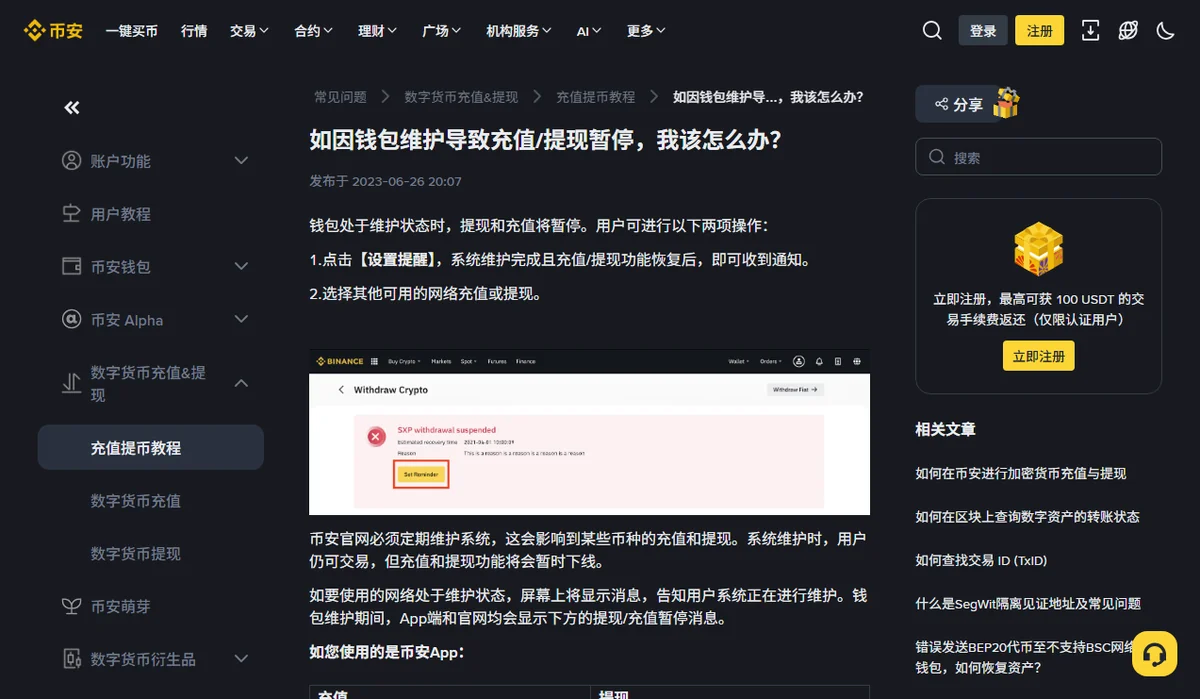Image resolution: width=1200 pixels, height=699 pixels.
Task: Click the publish date 2023-06-26 20:07
Action: pyautogui.click(x=407, y=181)
